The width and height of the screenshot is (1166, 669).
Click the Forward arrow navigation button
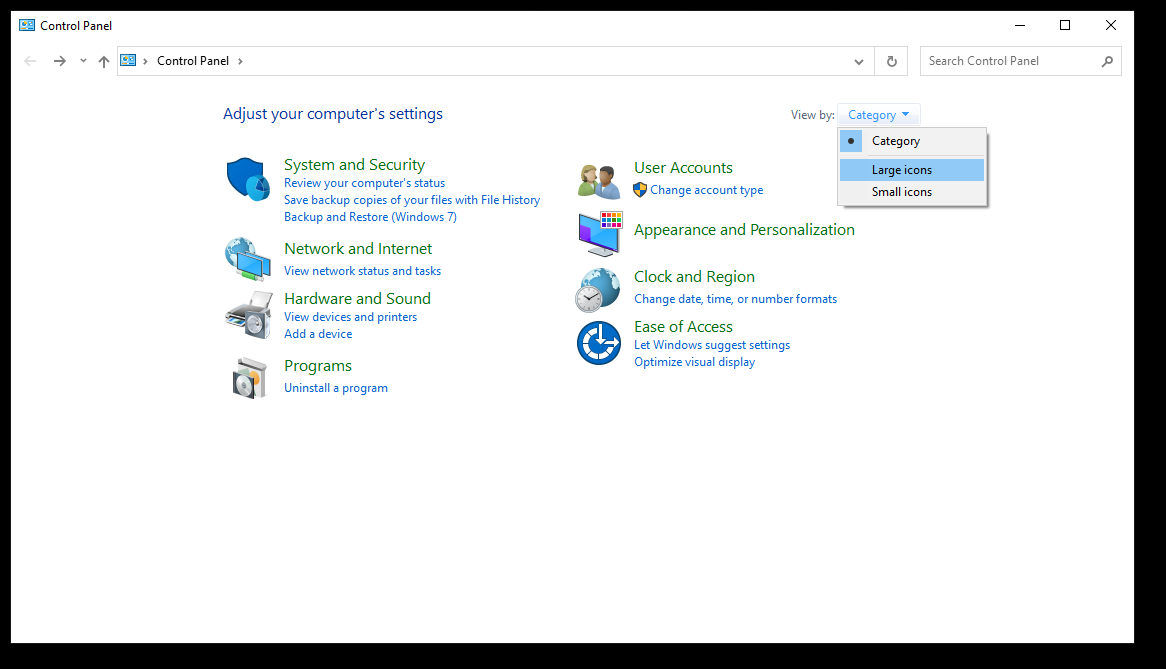(x=59, y=61)
